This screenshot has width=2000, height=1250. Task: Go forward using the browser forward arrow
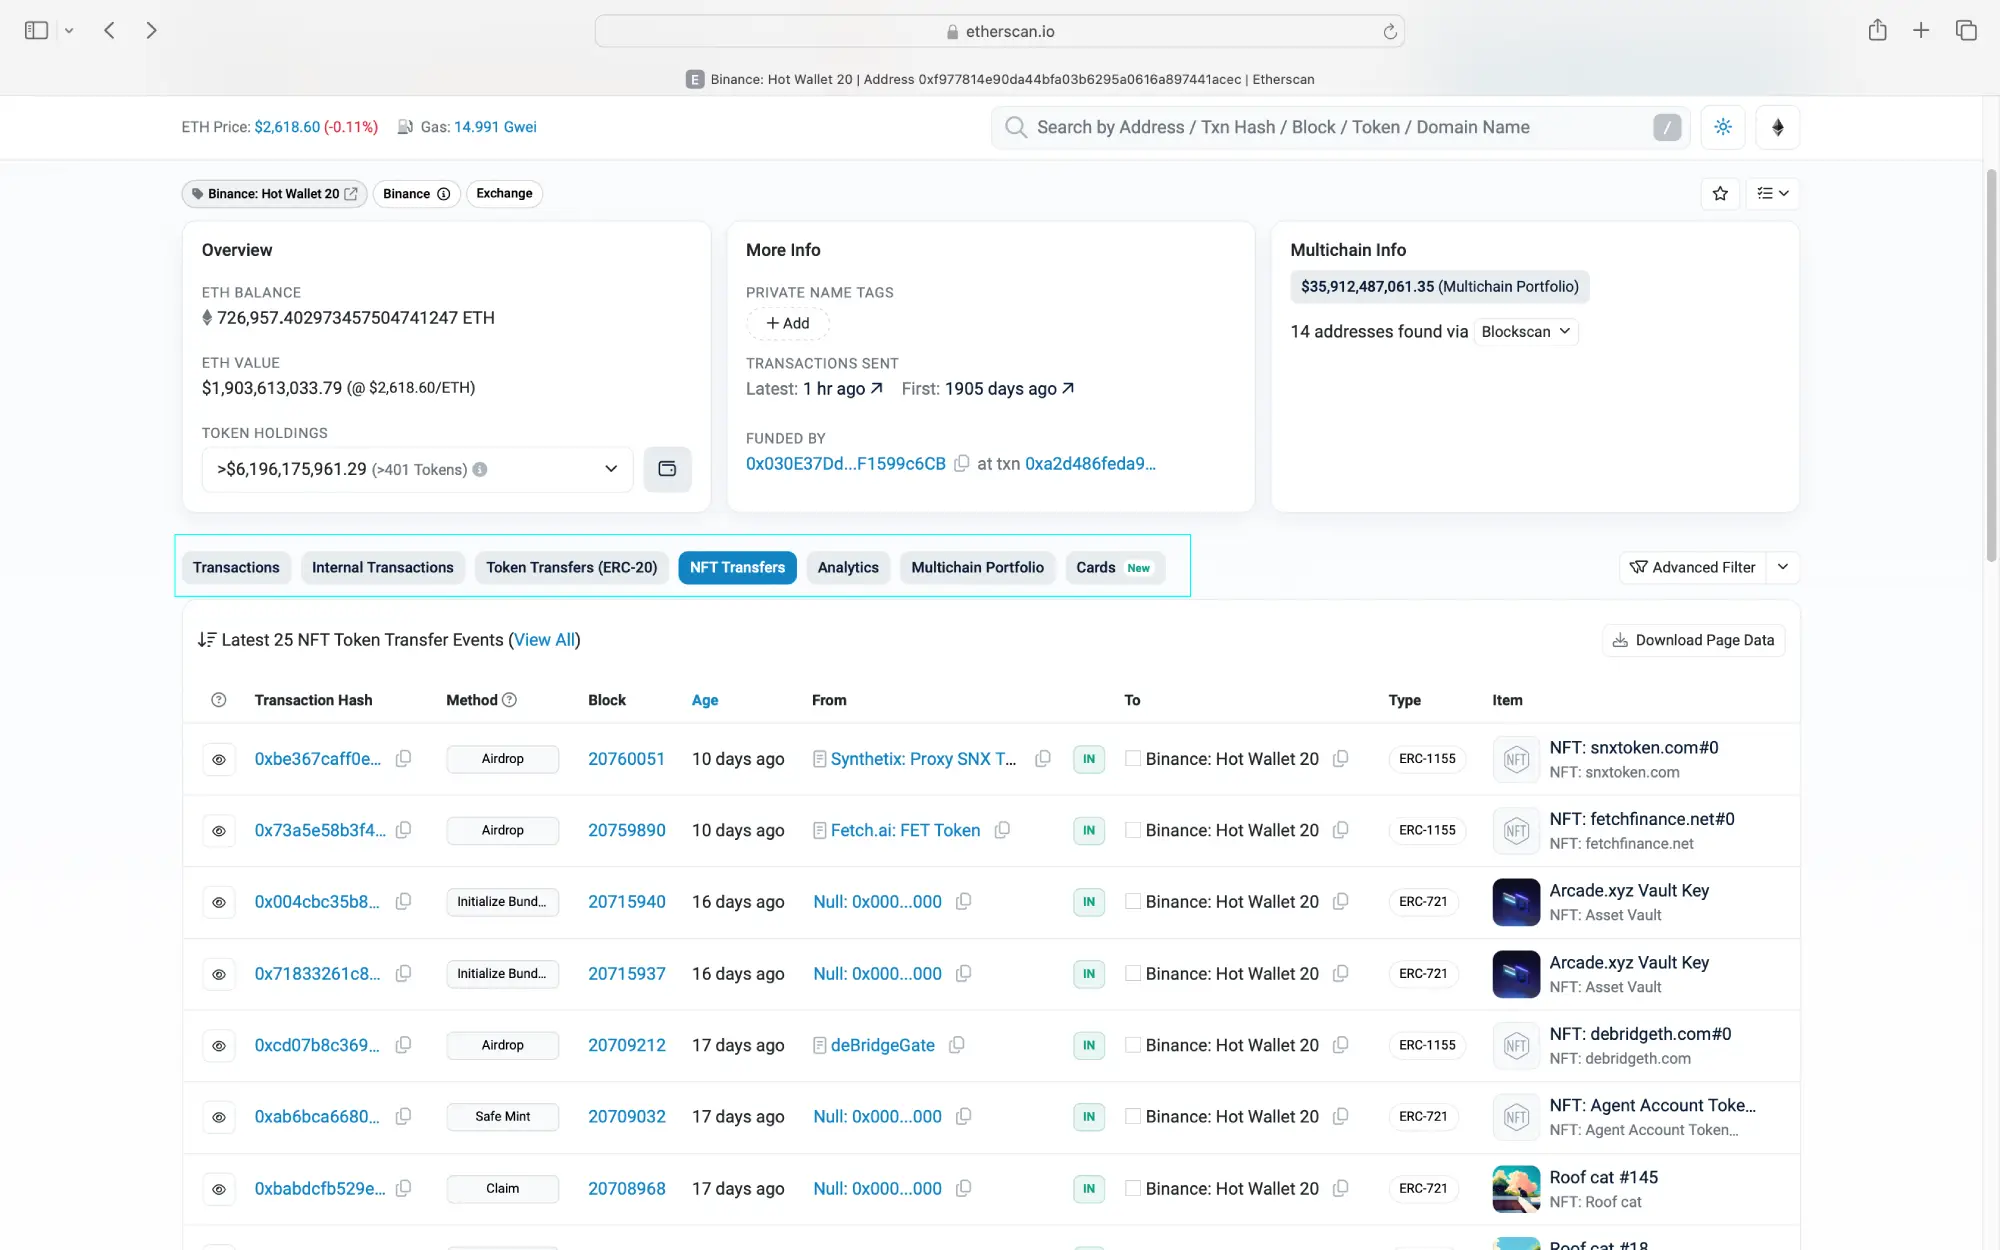151,30
